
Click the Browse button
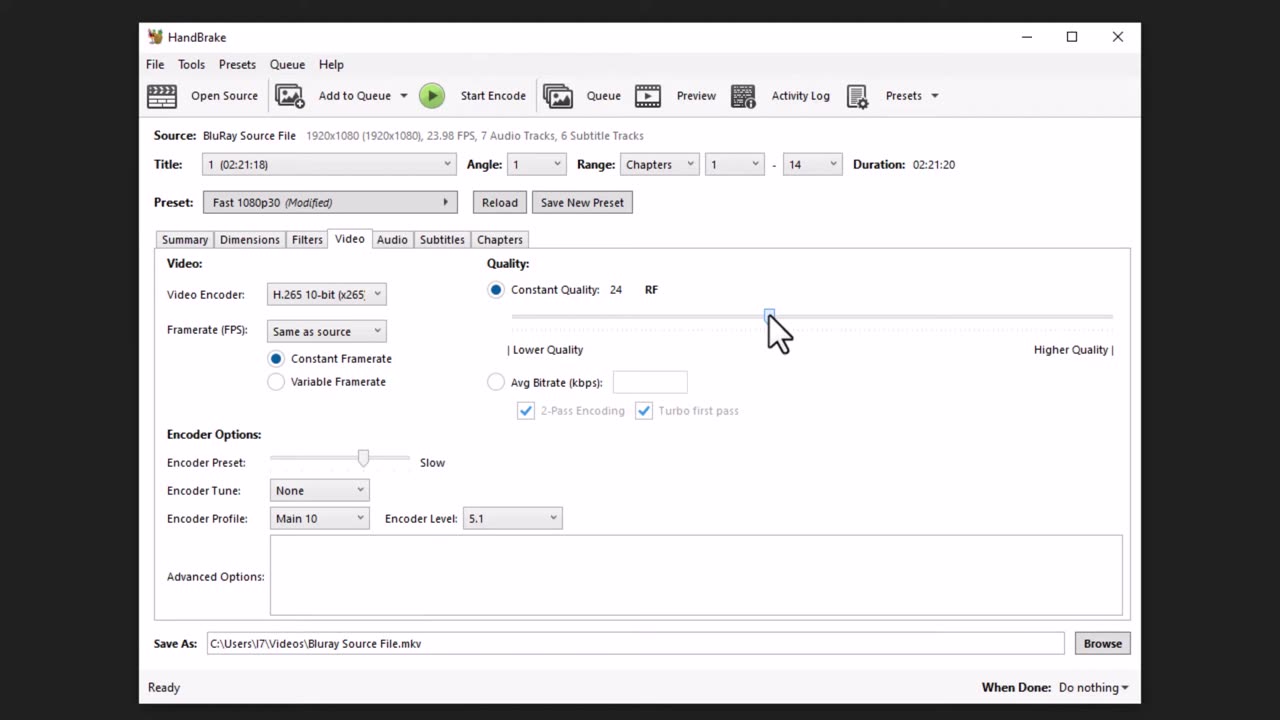click(x=1103, y=644)
